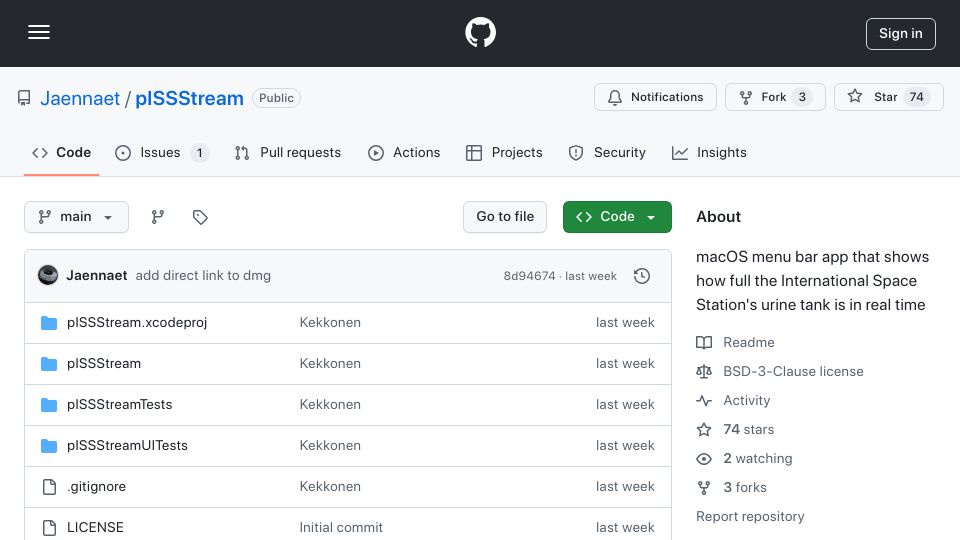The height and width of the screenshot is (540, 960).
Task: Click the pISSStreamUITests folder icon
Action: click(49, 446)
